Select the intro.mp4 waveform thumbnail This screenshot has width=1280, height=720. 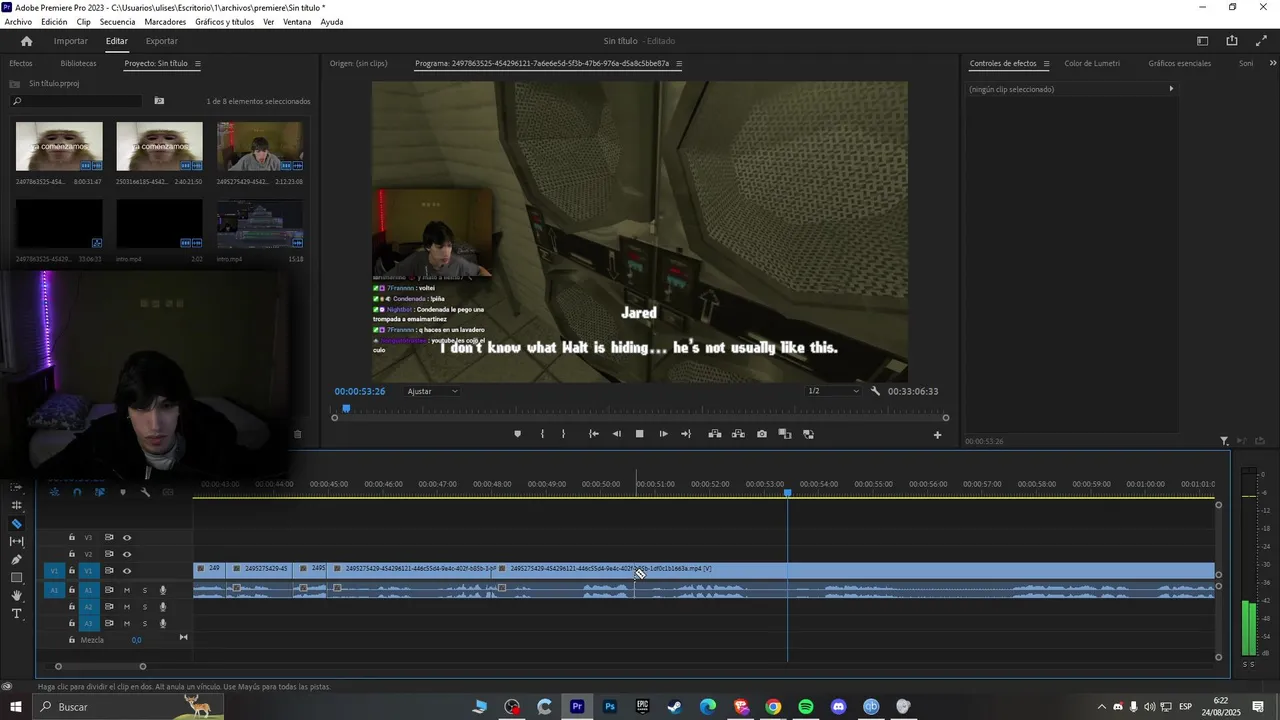(260, 224)
